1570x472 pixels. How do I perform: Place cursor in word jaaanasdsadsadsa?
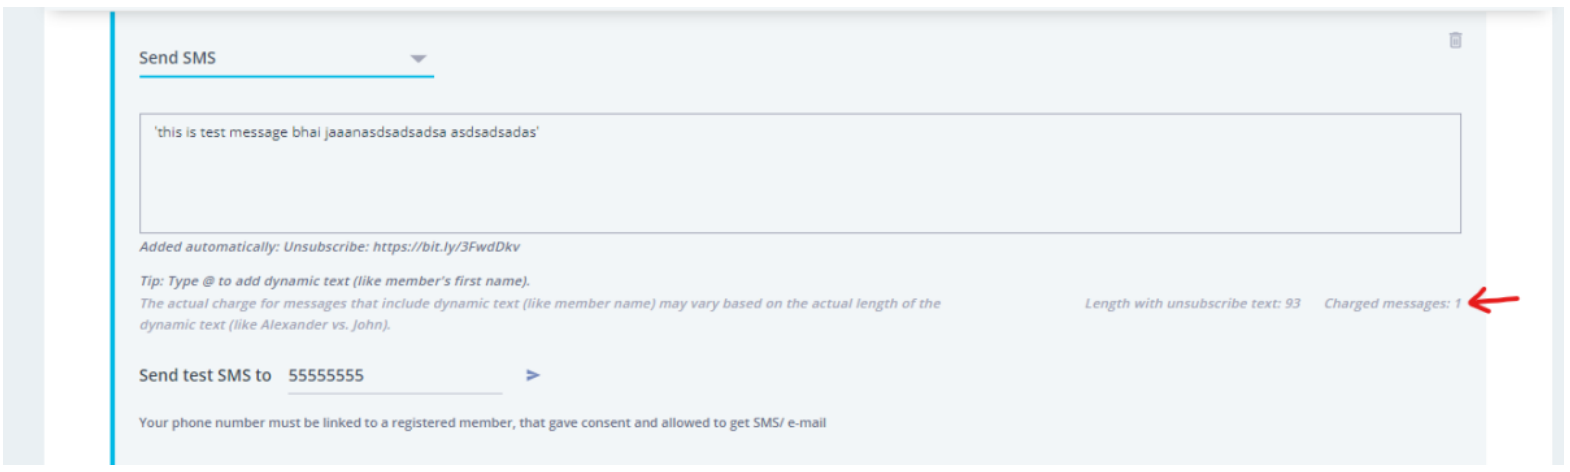click(385, 132)
